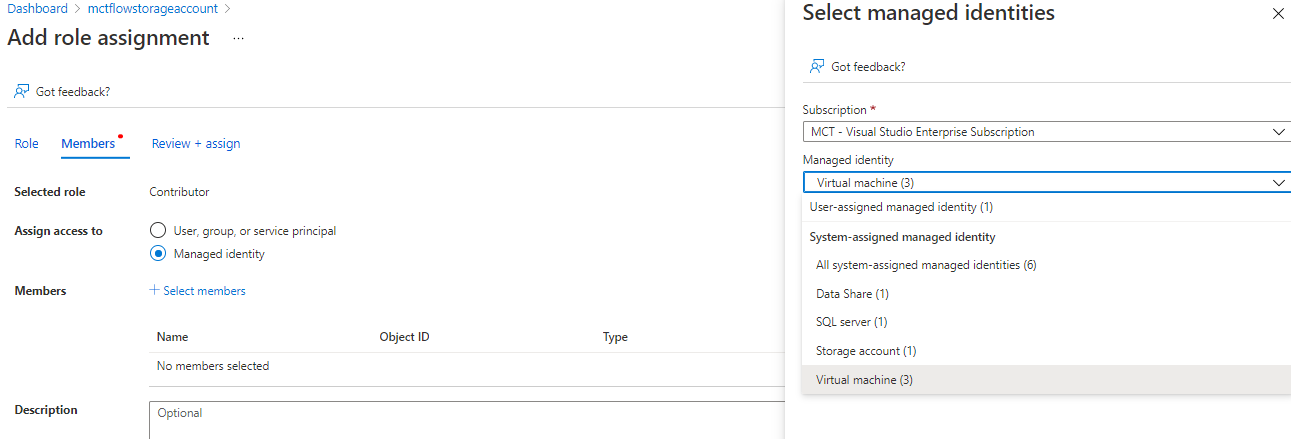Open the ellipsis menu beside Add role assignment
This screenshot has width=1291, height=439.
(x=238, y=38)
